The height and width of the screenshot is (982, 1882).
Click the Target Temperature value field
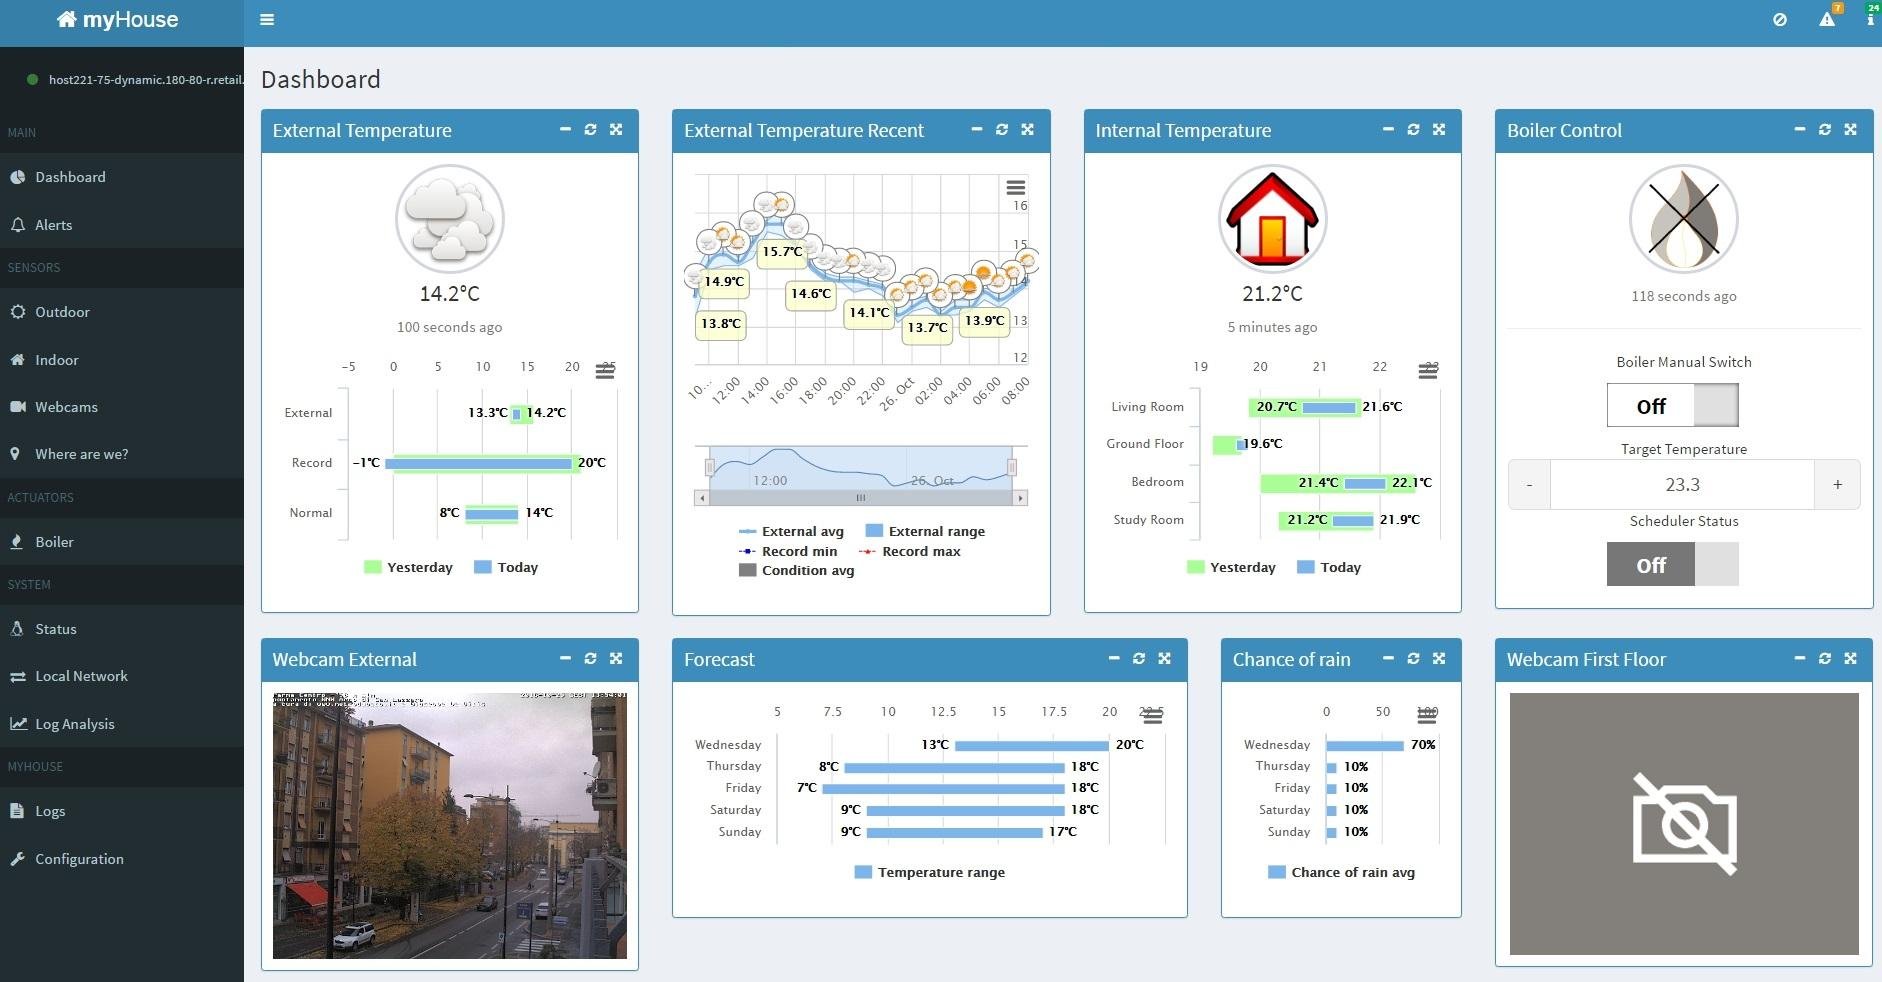1683,484
